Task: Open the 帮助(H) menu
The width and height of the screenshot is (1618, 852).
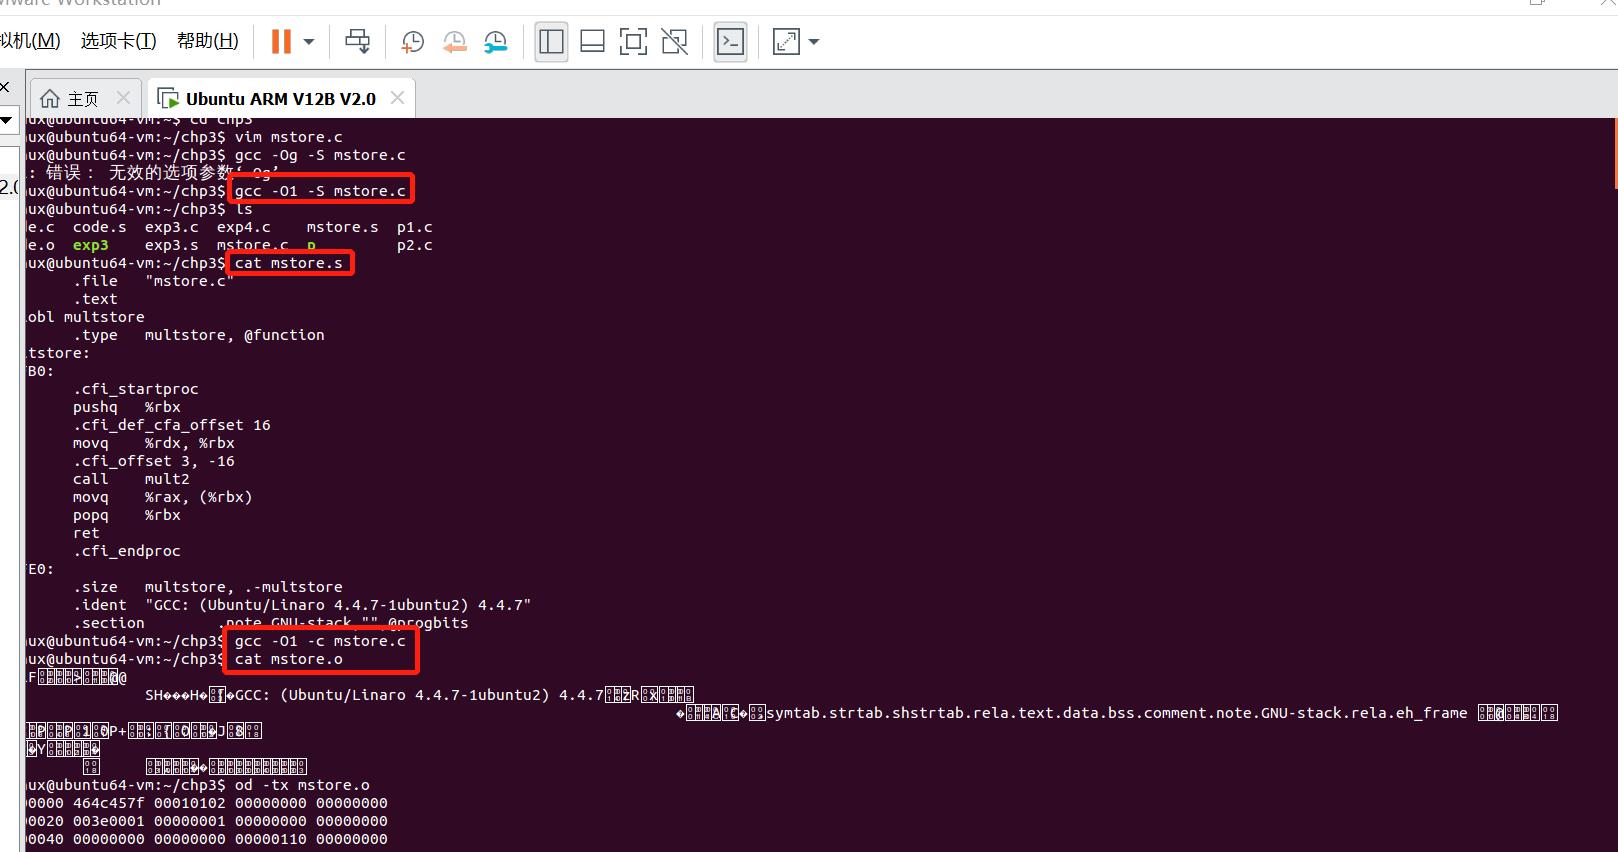Action: tap(207, 41)
